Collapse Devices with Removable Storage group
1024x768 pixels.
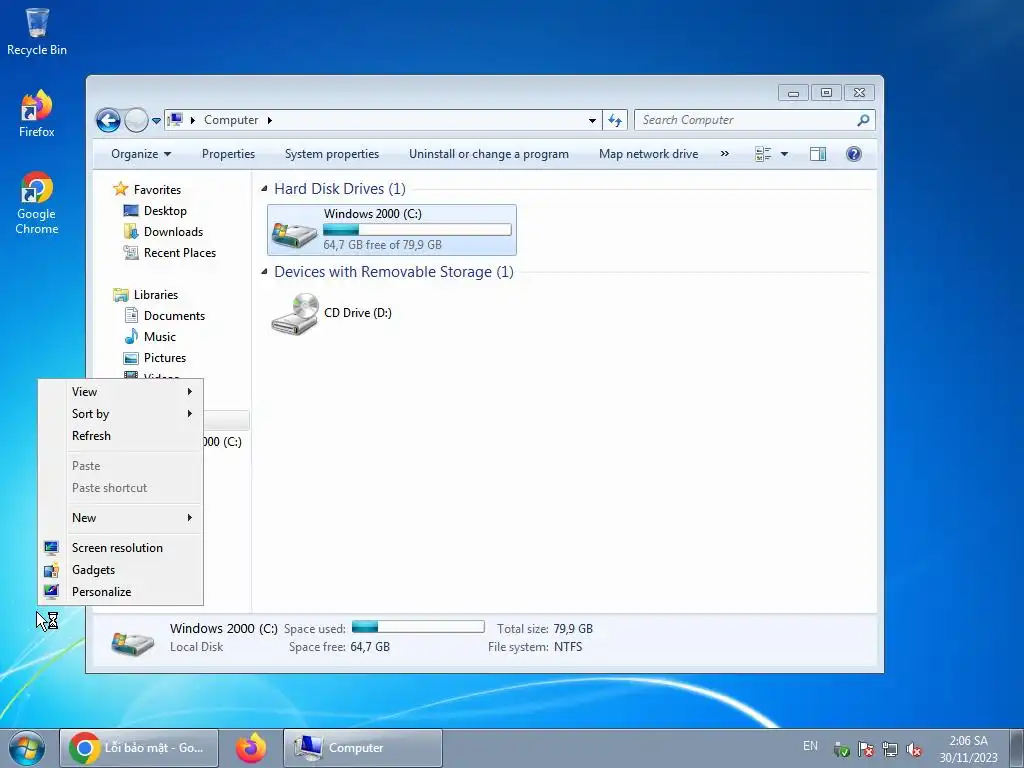pos(264,272)
